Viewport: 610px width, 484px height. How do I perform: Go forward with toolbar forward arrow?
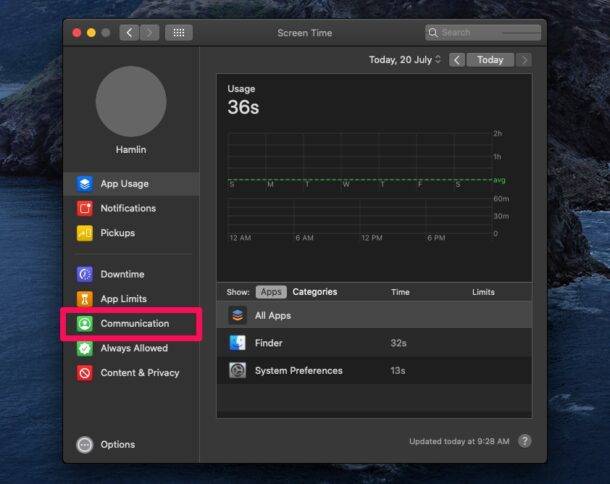(149, 33)
